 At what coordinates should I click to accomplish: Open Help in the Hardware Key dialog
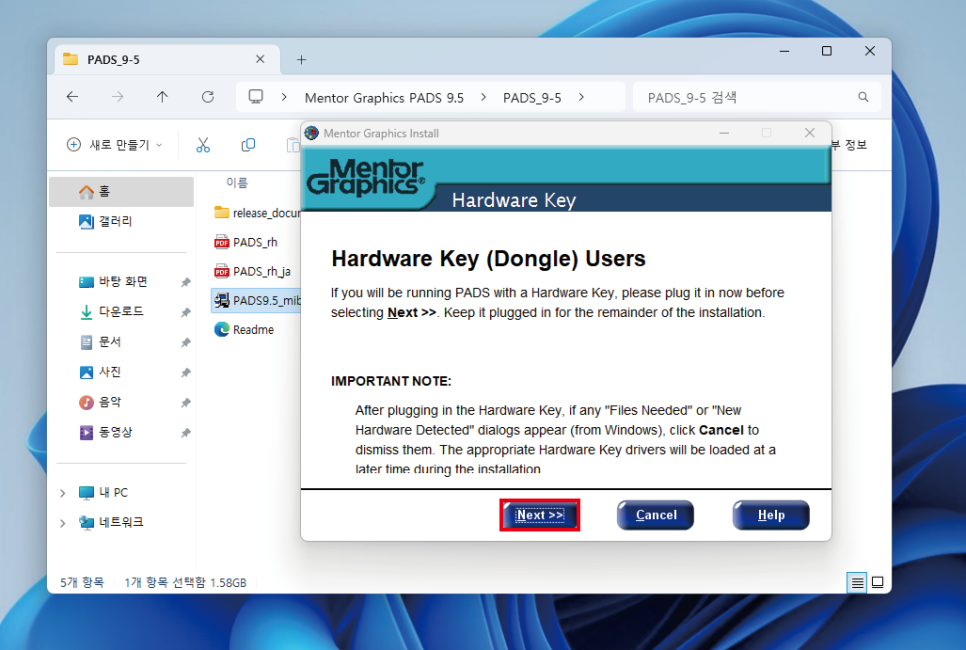pos(771,515)
